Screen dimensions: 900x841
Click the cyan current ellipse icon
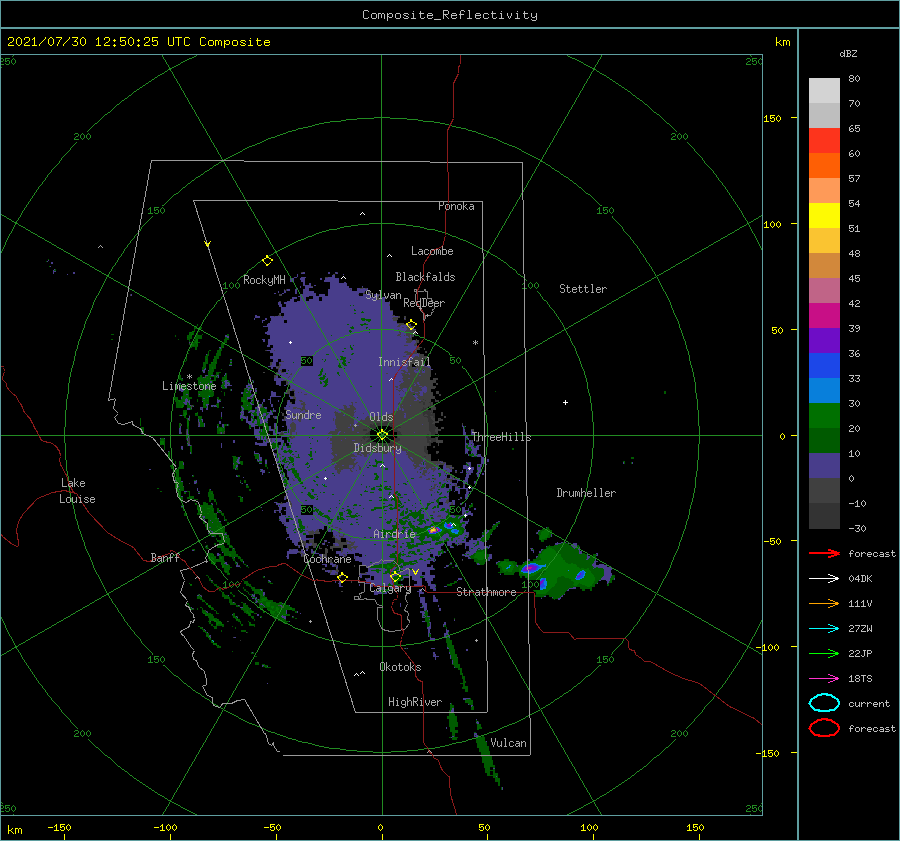coord(824,703)
